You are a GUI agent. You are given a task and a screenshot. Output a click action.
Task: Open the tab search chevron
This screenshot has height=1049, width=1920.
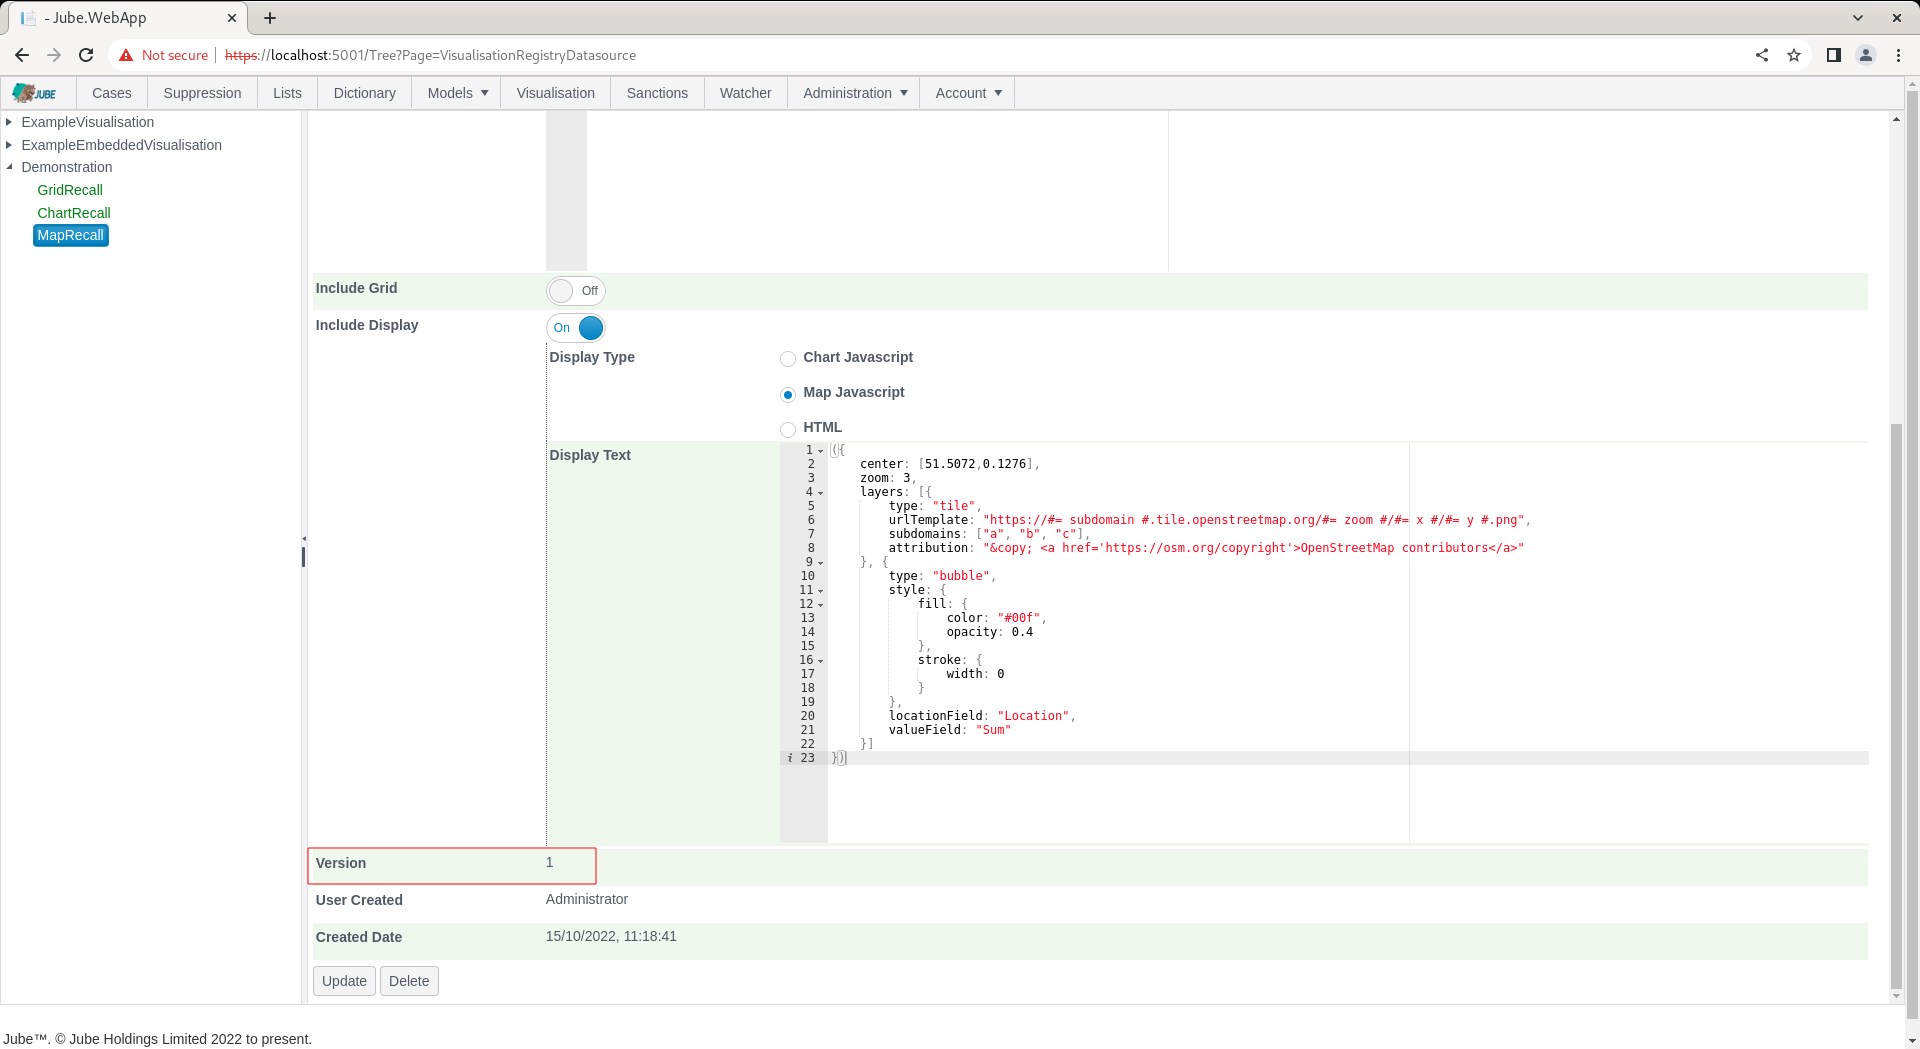pyautogui.click(x=1858, y=18)
